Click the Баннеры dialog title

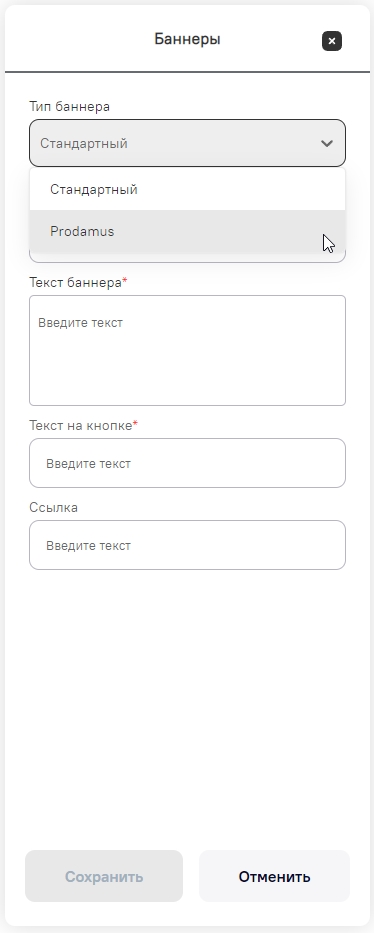click(x=187, y=39)
